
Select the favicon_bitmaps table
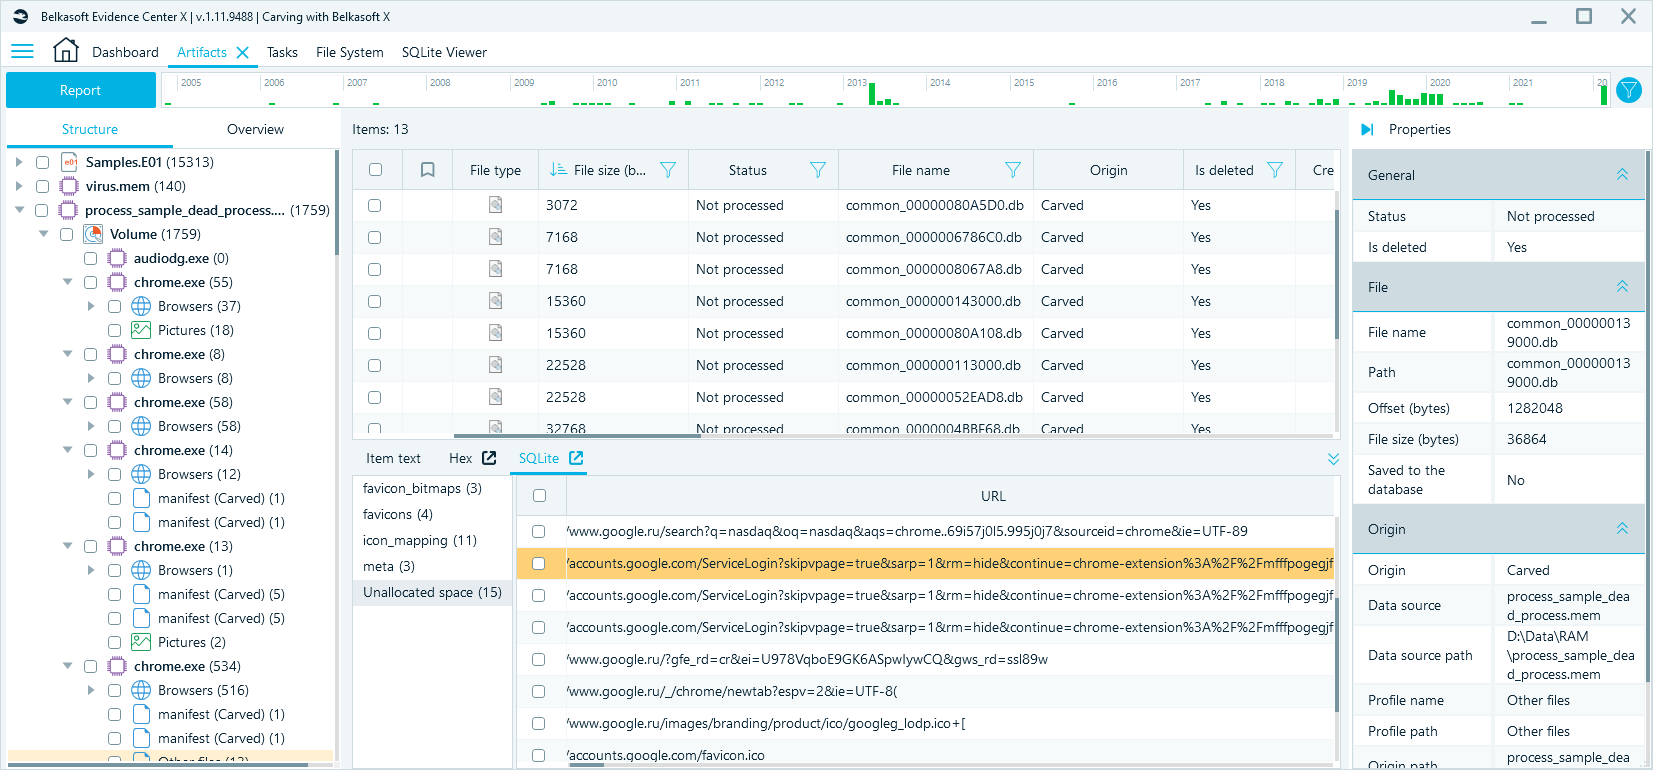[421, 488]
